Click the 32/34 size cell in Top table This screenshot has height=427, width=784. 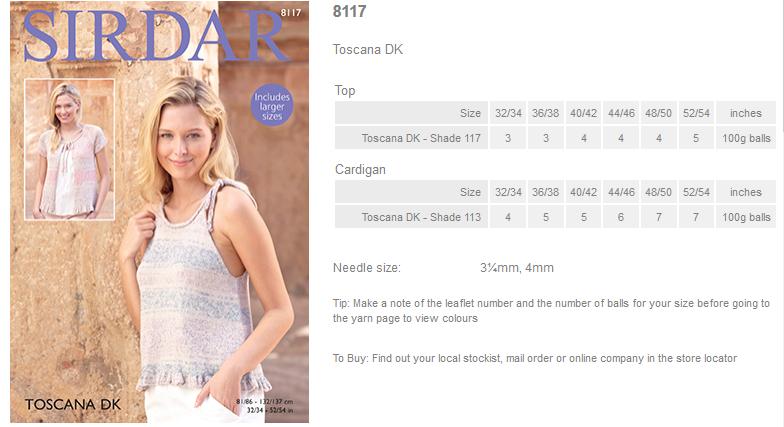click(508, 113)
